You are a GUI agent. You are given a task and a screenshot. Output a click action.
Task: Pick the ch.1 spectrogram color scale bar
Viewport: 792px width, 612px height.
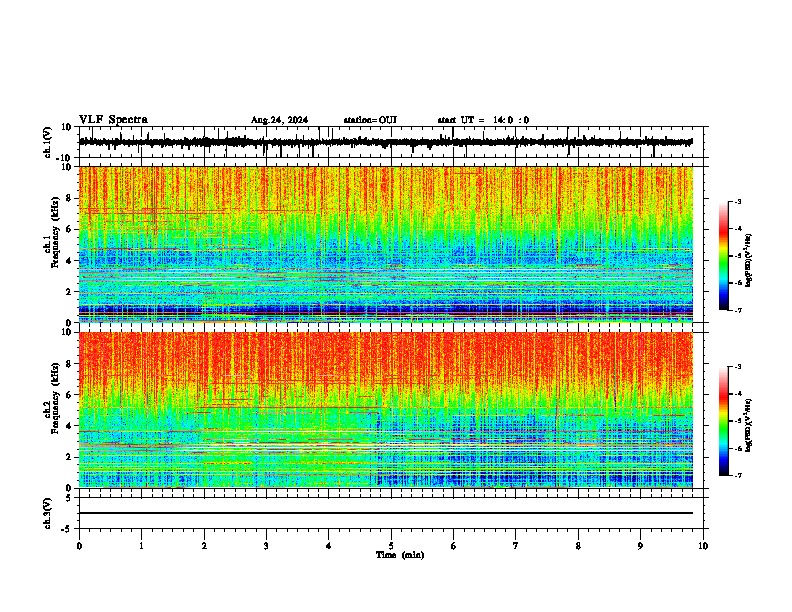point(724,255)
